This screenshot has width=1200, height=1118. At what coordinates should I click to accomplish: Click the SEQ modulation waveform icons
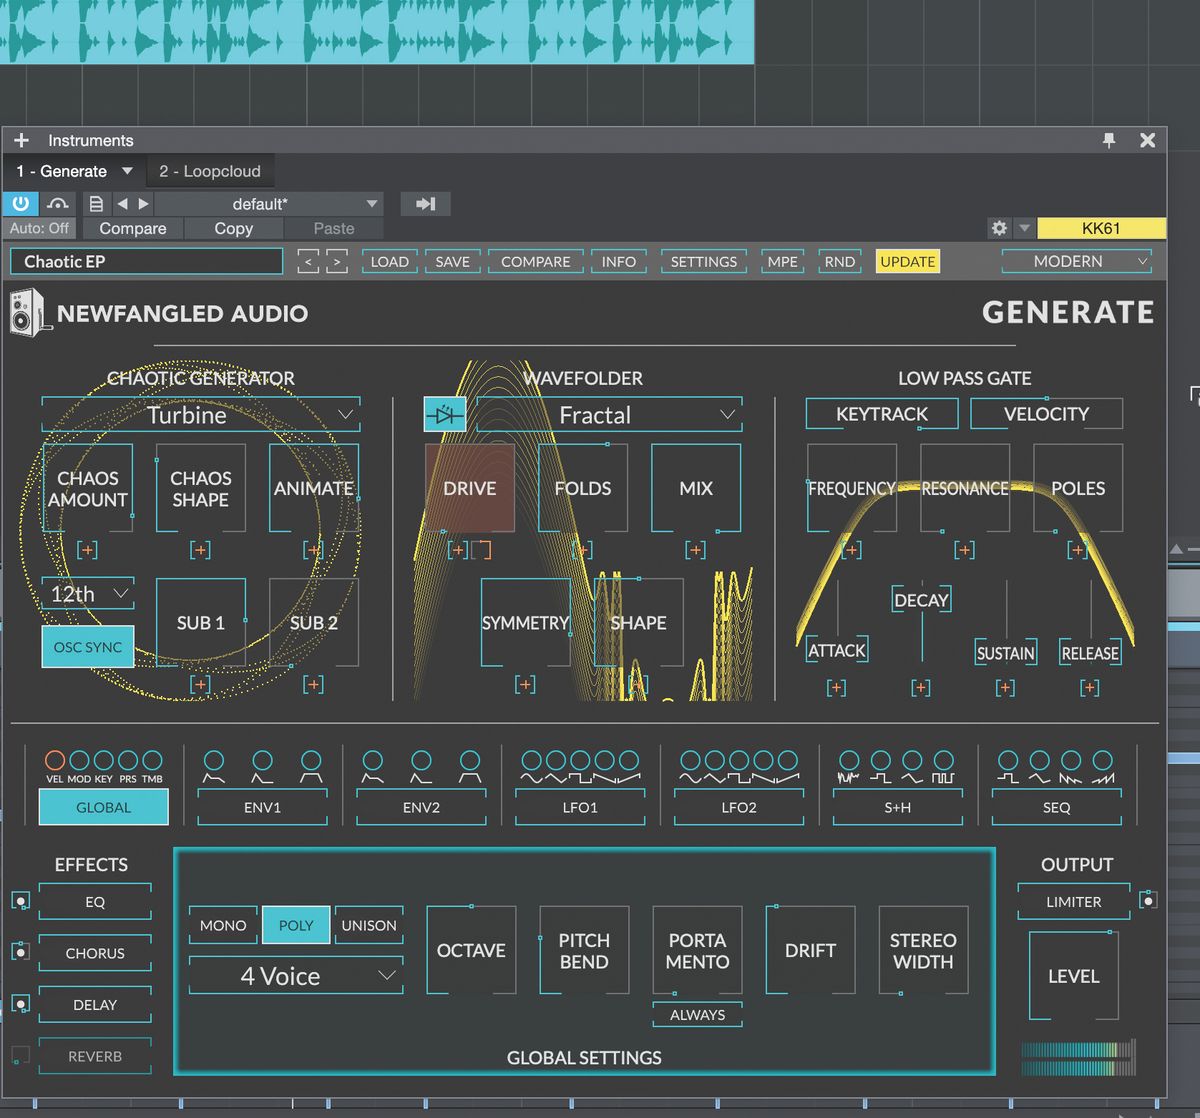1055,766
